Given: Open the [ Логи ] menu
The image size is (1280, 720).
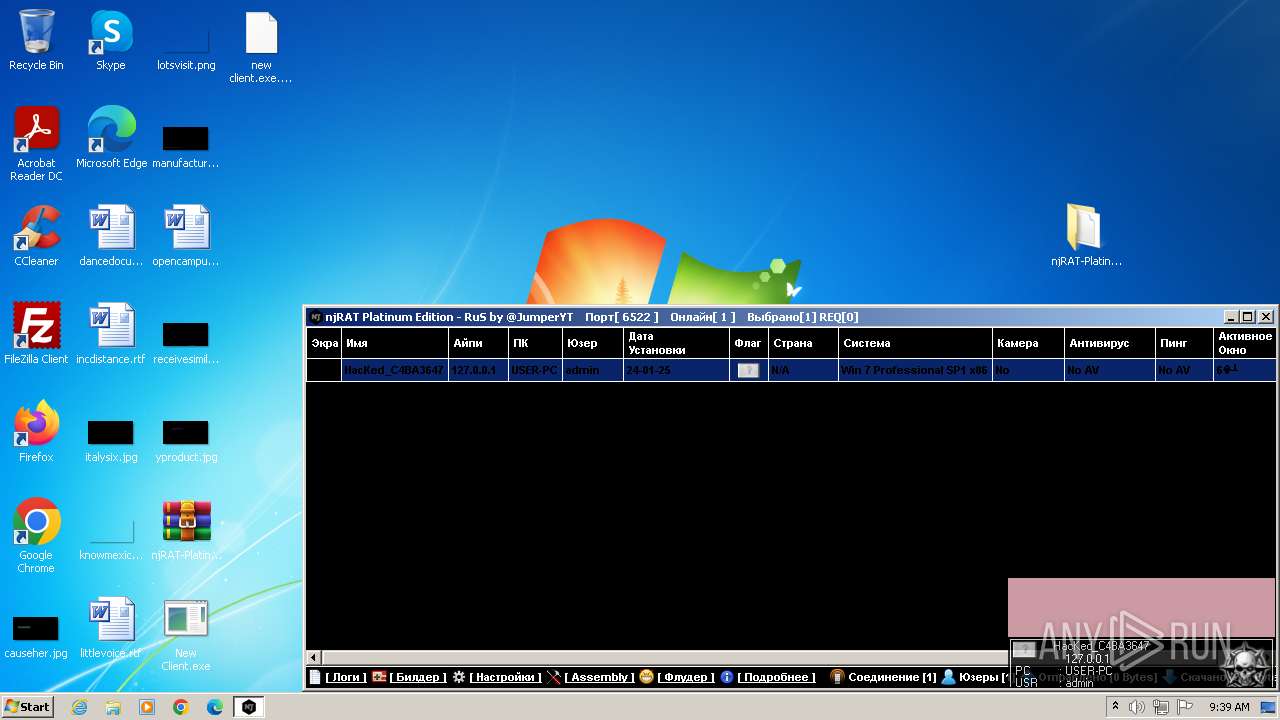Looking at the screenshot, I should (346, 677).
